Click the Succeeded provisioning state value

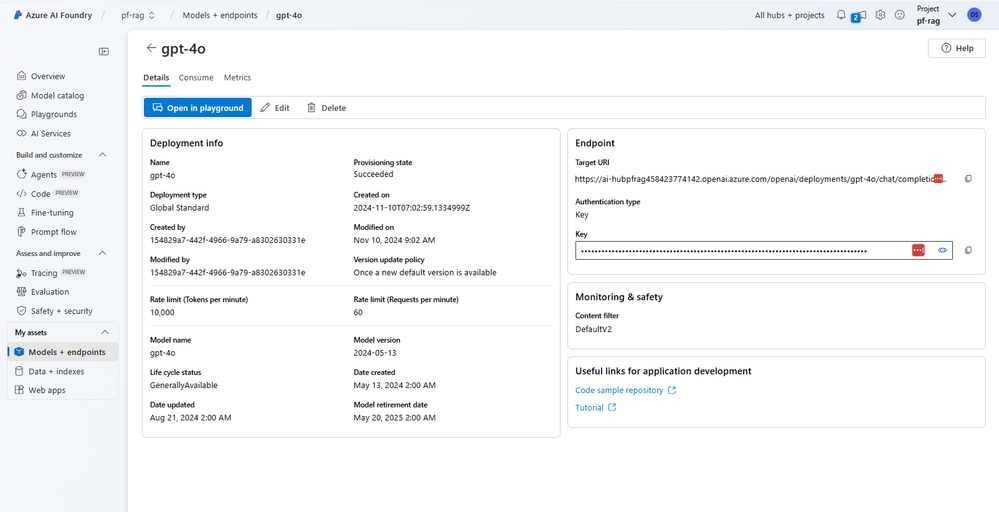[373, 174]
